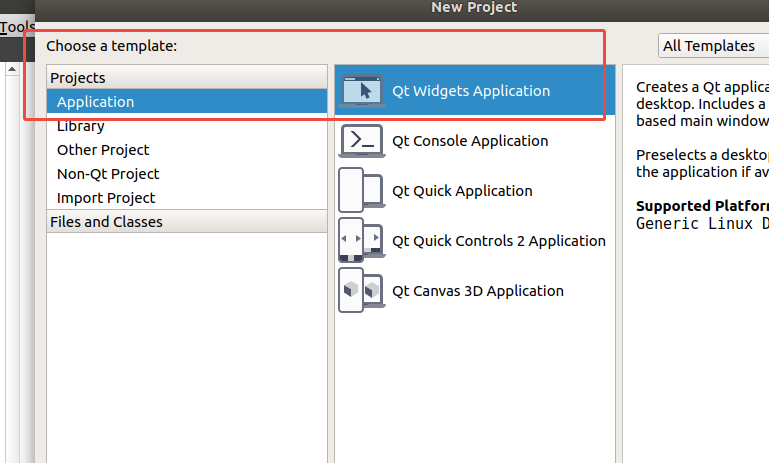Select the Qt Widgets Application label

point(471,91)
